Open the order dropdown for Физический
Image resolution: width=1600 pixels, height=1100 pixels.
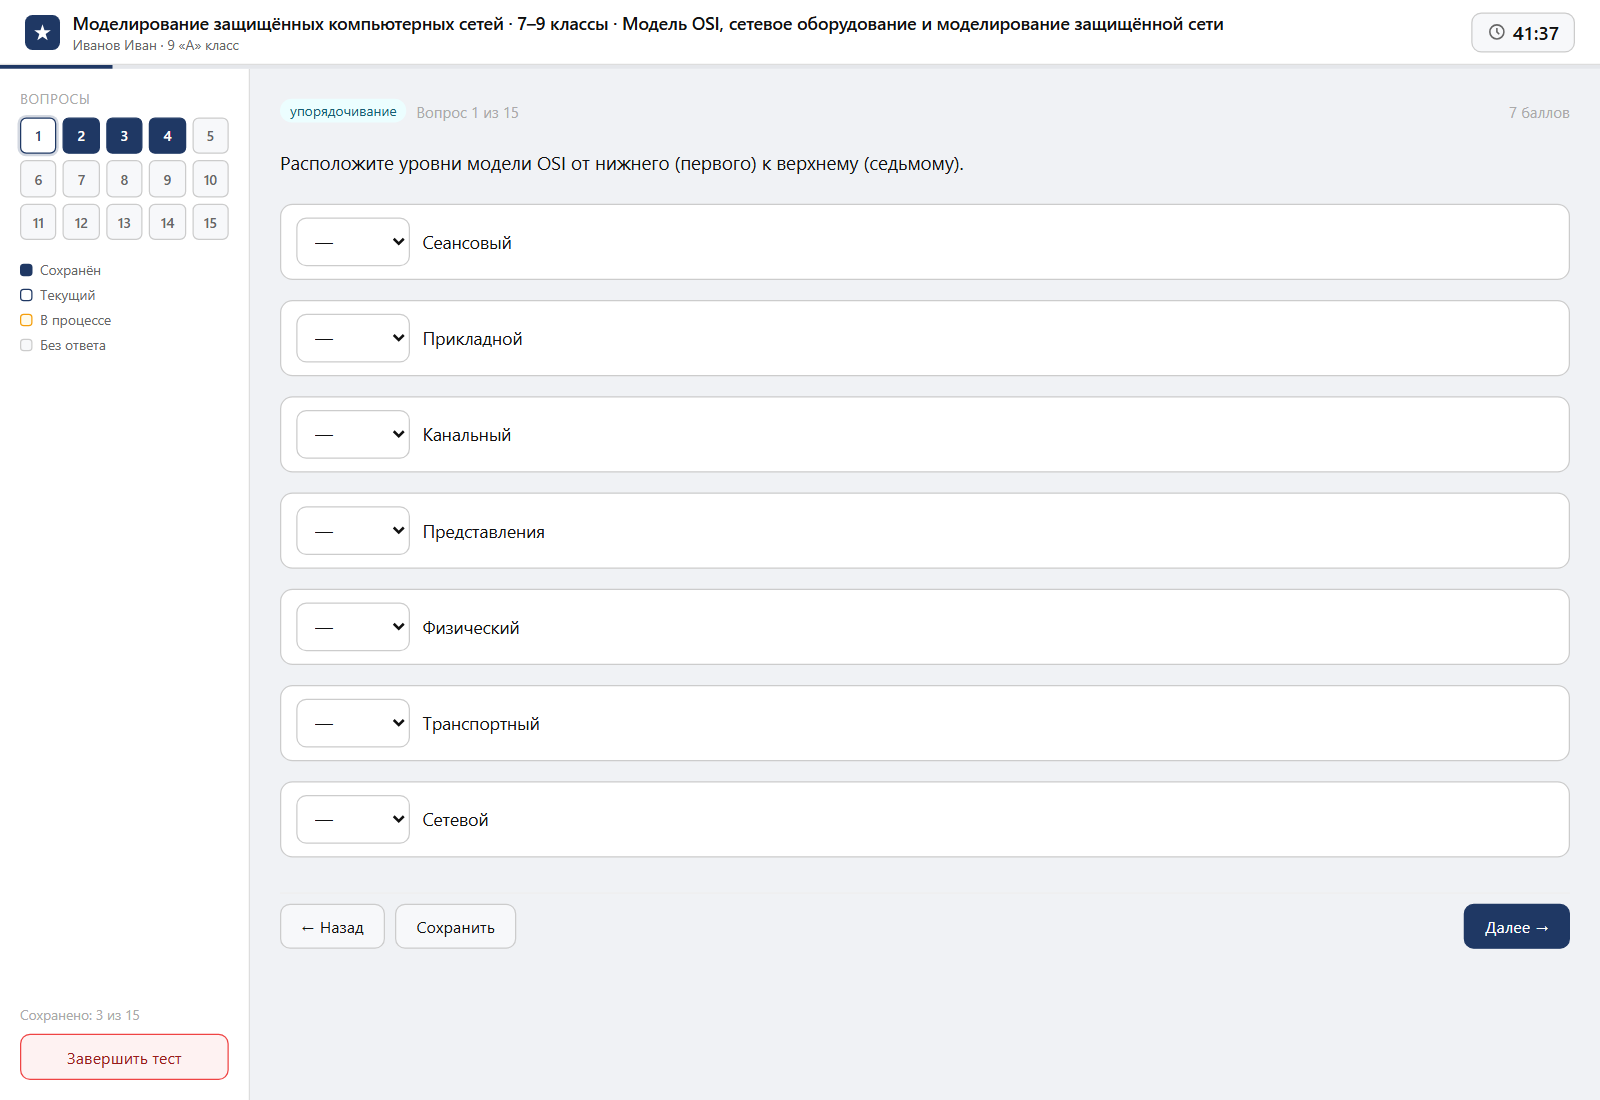[353, 627]
